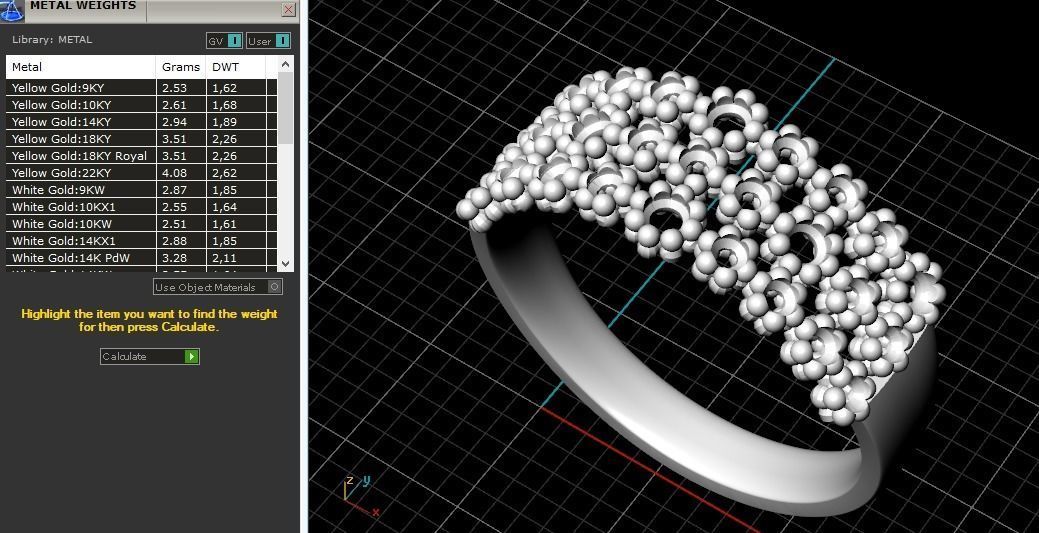The height and width of the screenshot is (533, 1039).
Task: Toggle Use Object Materials option
Action: [x=218, y=287]
